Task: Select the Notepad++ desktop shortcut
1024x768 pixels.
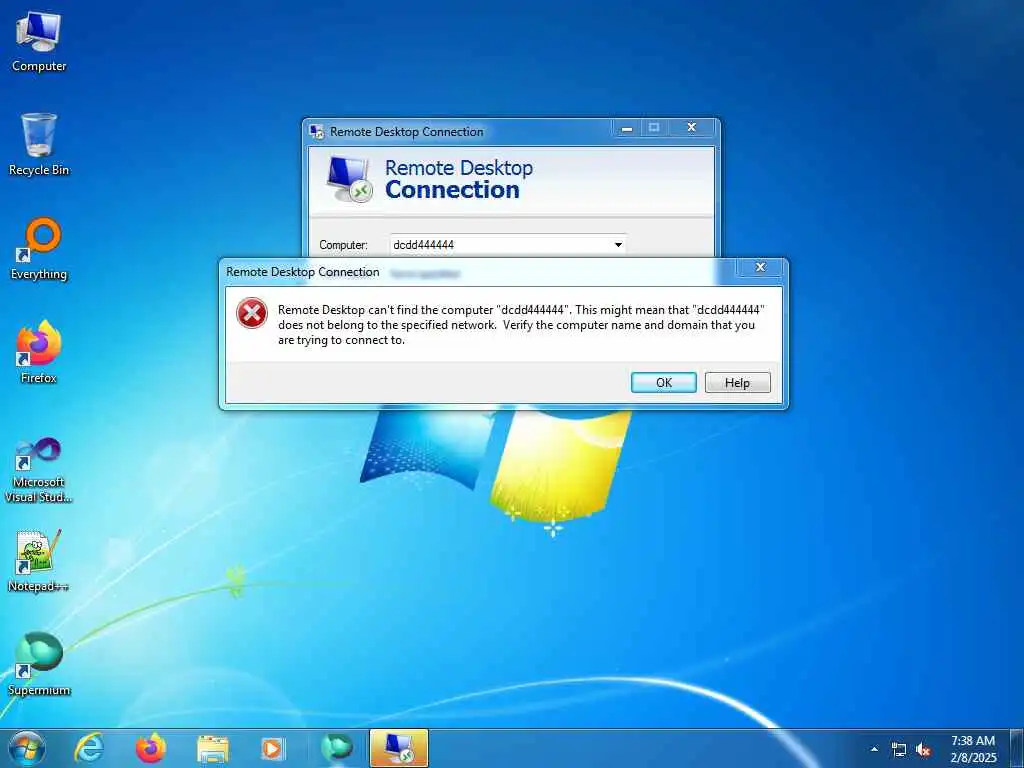Action: [x=39, y=561]
